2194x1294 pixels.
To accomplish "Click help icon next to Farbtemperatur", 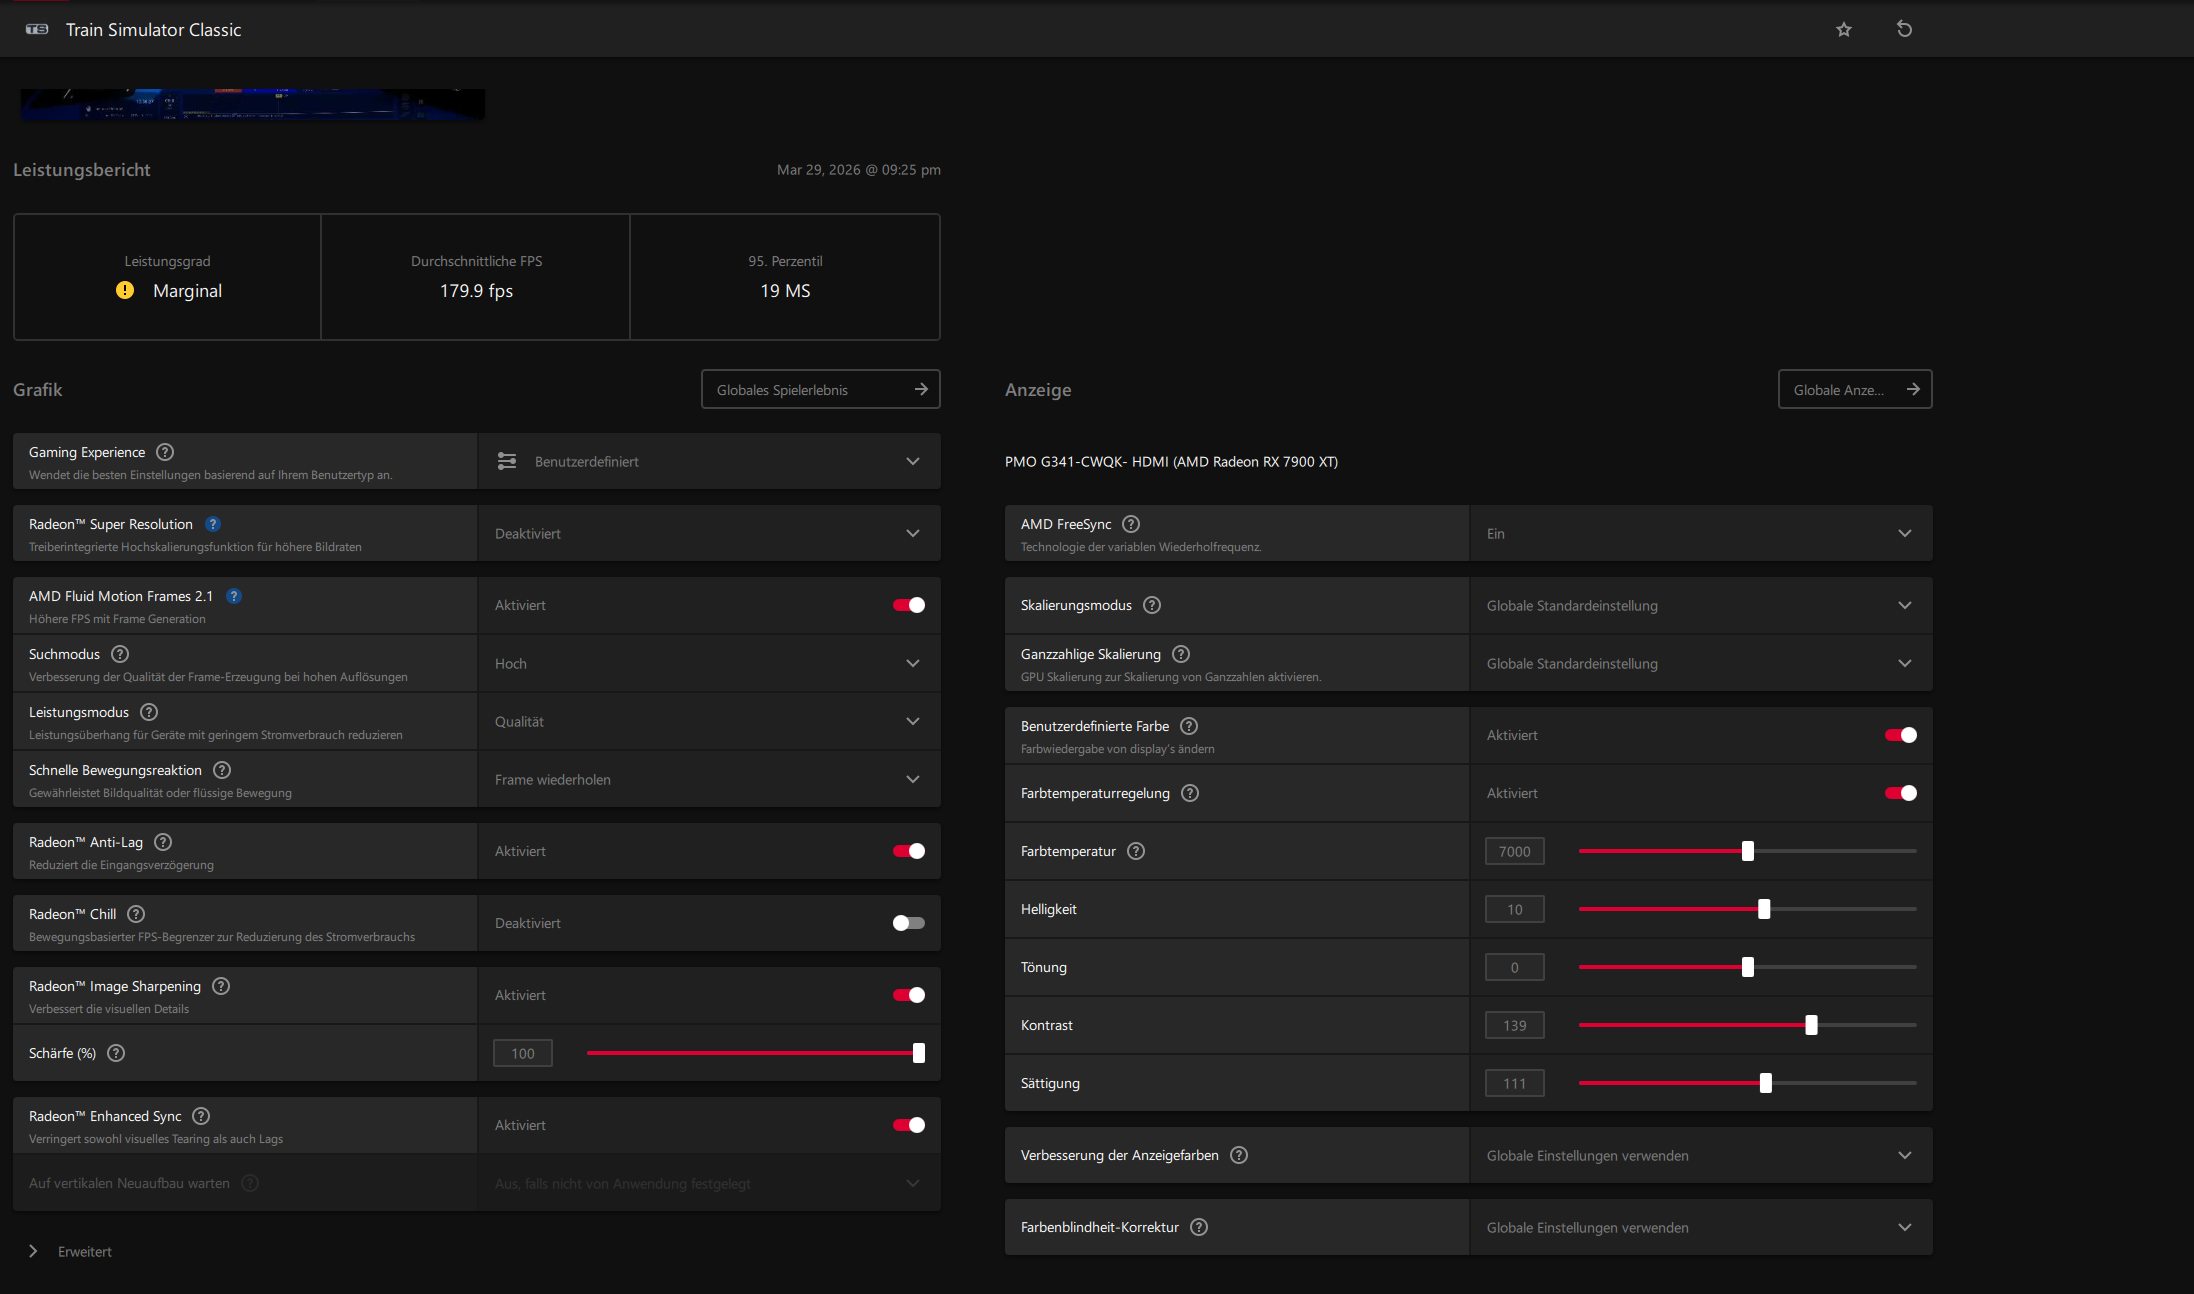I will 1136,851.
